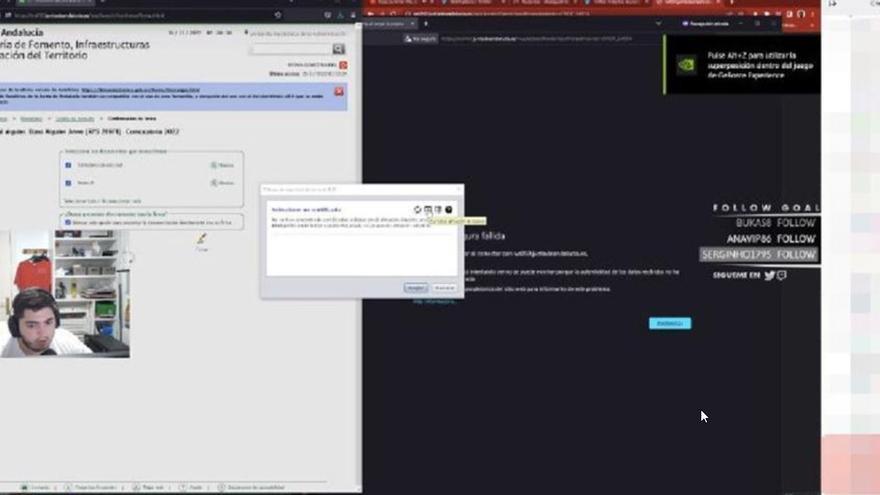Screen dimensions: 880x495
Task: Click the NVIDIA GeForce logo in overlay notification
Action: point(686,65)
